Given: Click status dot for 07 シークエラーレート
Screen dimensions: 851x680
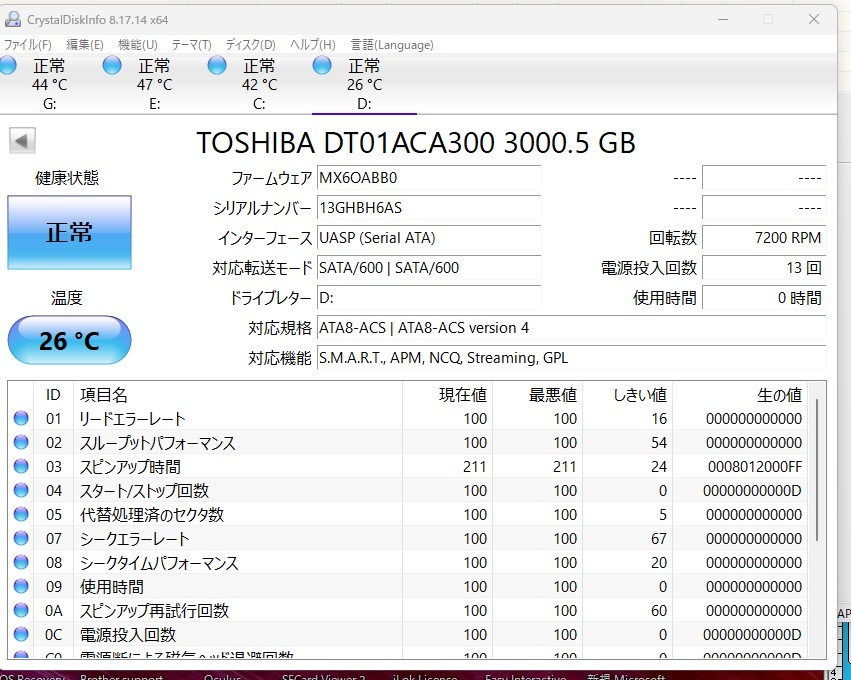Looking at the screenshot, I should tap(21, 537).
